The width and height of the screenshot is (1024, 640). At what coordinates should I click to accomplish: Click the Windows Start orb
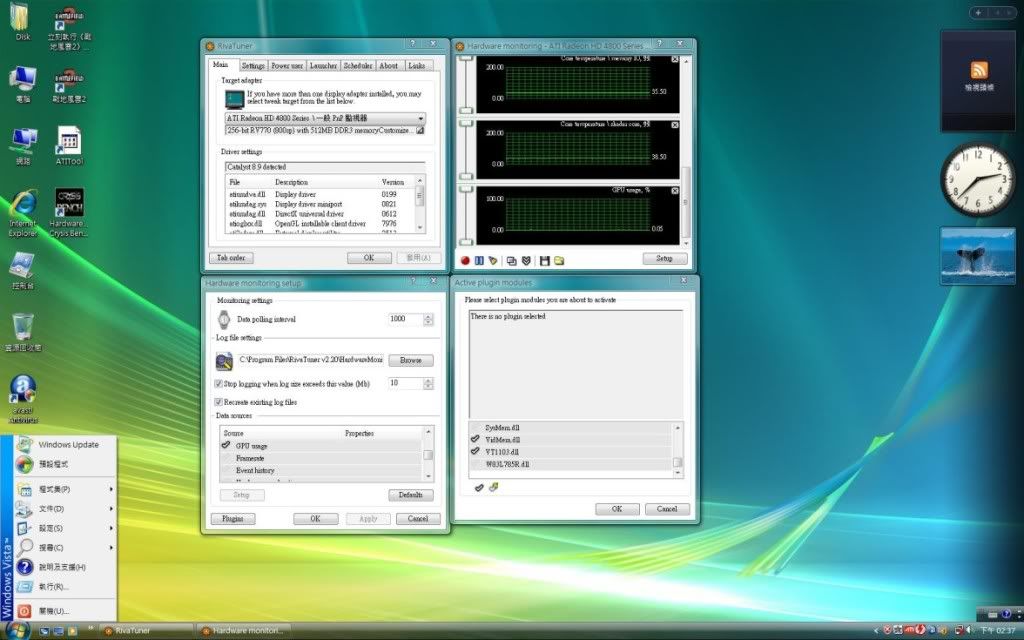[18, 630]
